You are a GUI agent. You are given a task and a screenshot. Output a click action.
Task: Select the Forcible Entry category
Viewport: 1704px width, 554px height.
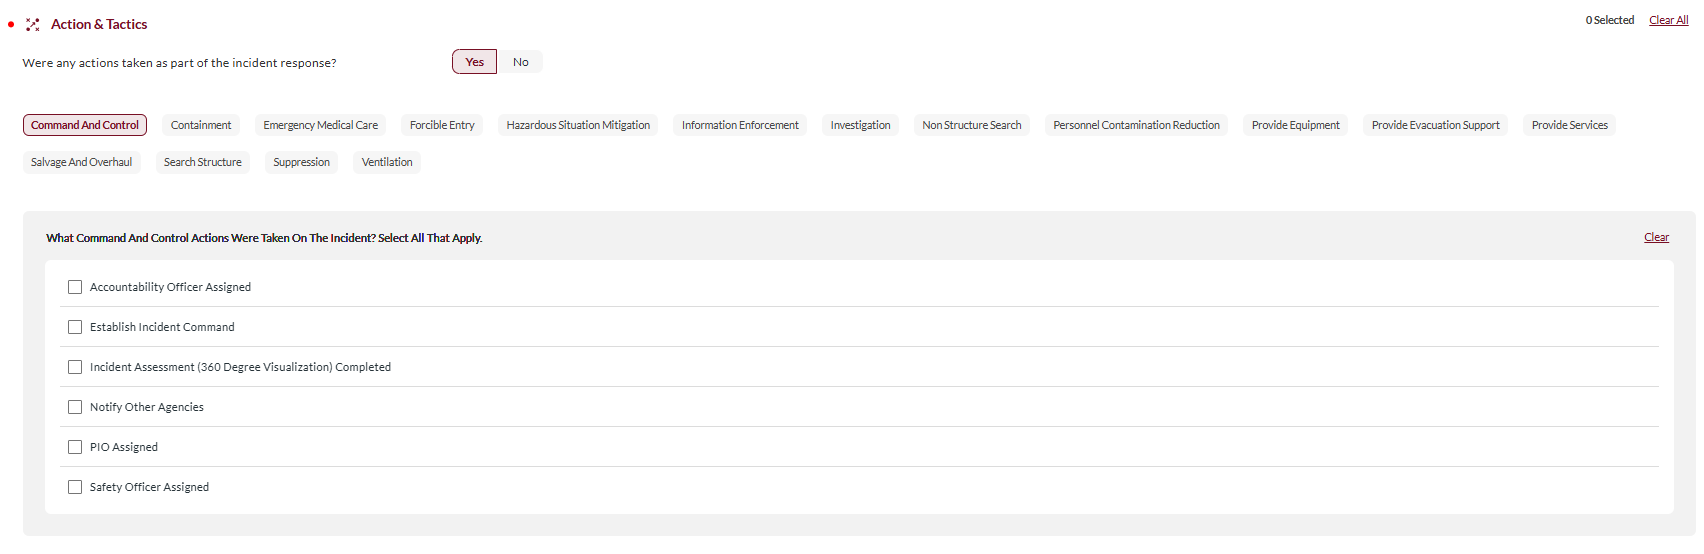point(442,125)
